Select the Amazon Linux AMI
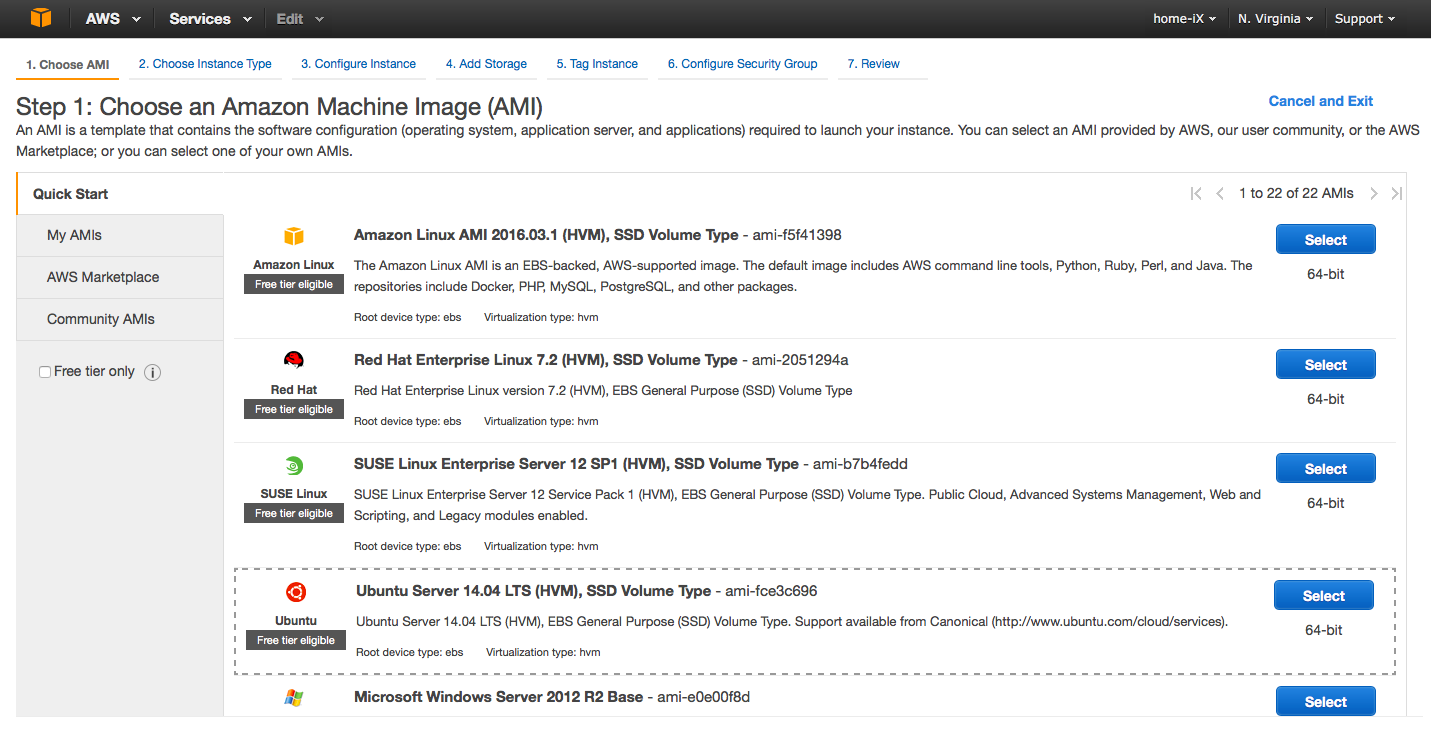Viewport: 1431px width, 735px height. click(x=1326, y=240)
